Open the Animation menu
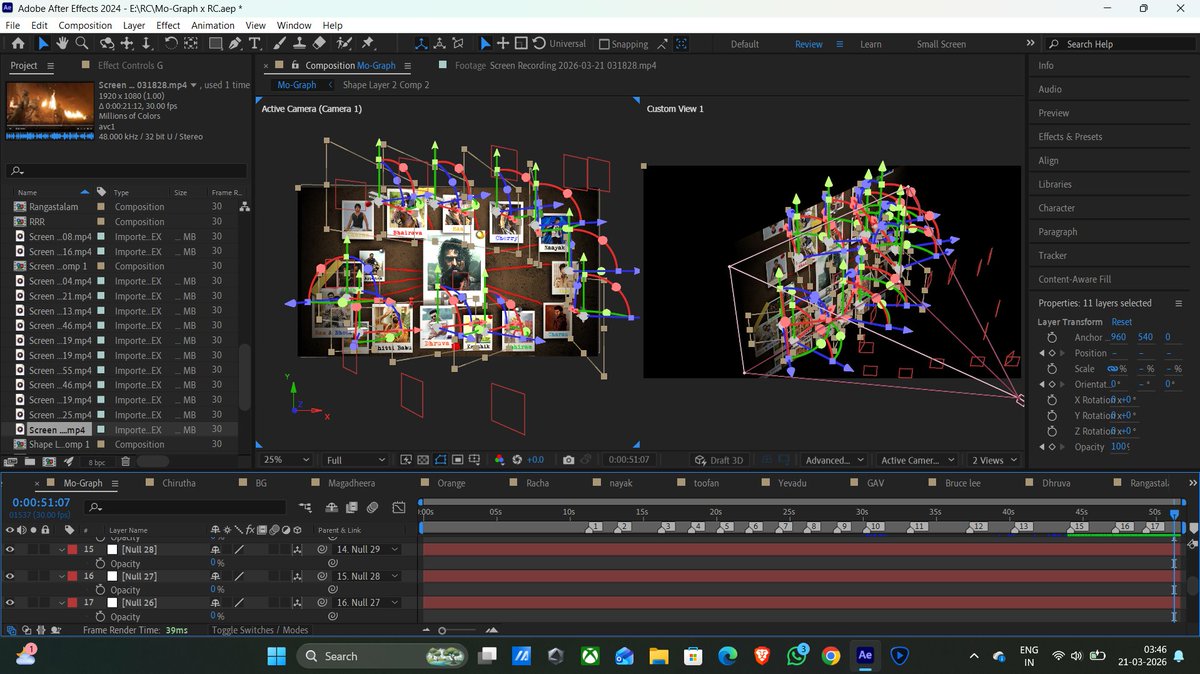Screen dimensions: 1200x674 click(213, 25)
